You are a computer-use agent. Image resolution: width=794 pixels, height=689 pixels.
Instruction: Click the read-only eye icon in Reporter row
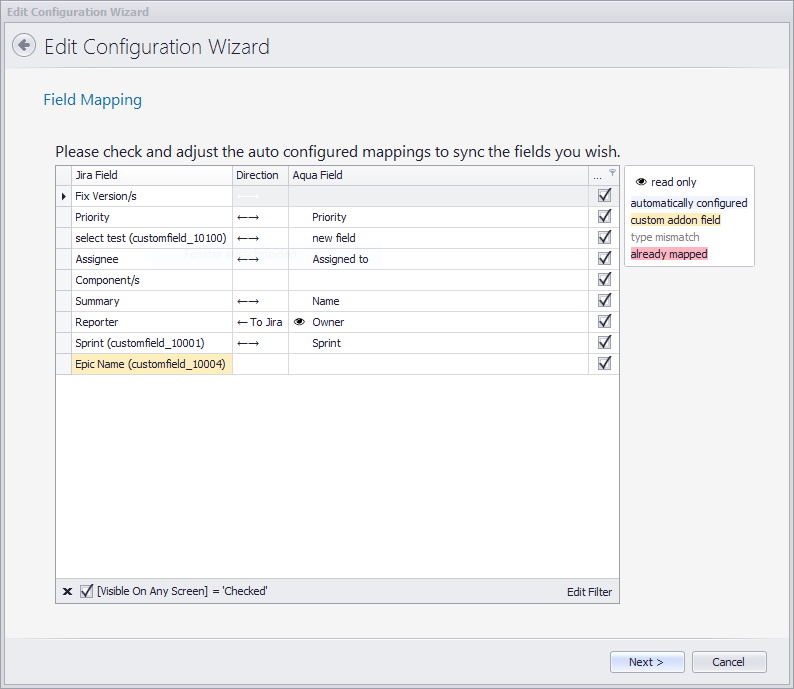point(299,322)
